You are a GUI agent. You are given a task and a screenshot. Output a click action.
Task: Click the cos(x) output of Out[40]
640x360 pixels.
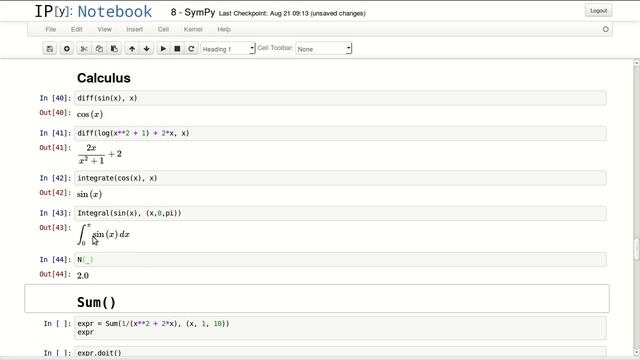tap(90, 114)
